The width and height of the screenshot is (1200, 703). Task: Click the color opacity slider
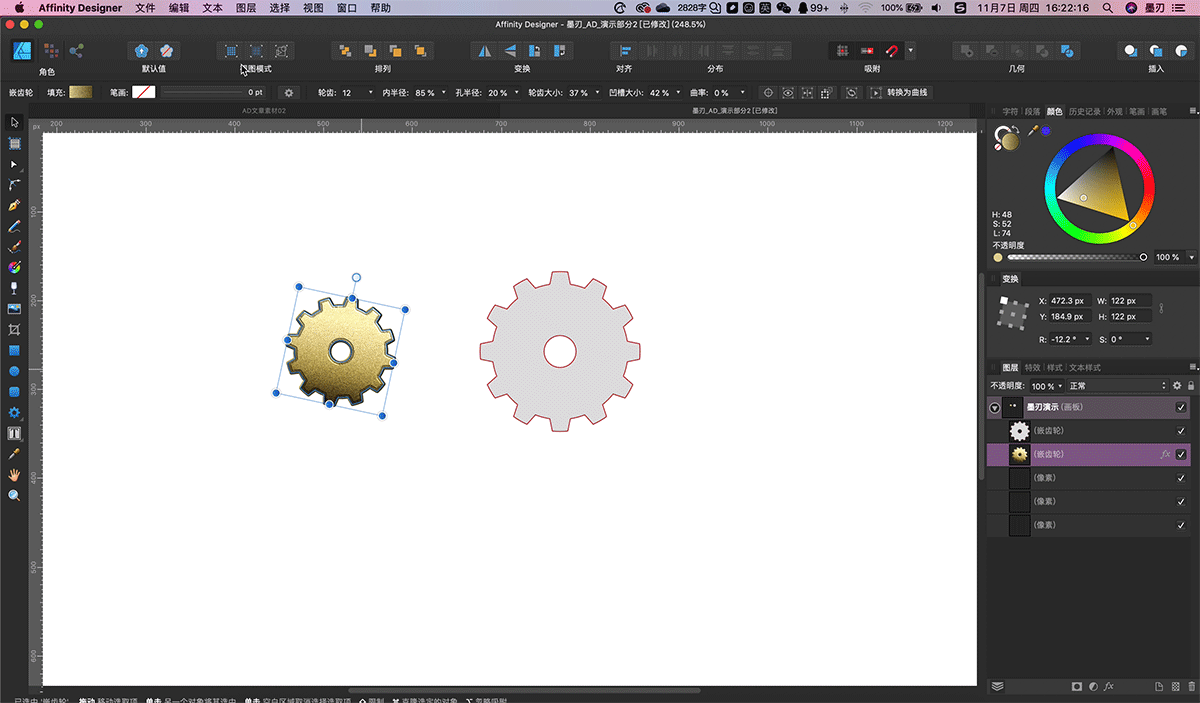[x=1076, y=257]
